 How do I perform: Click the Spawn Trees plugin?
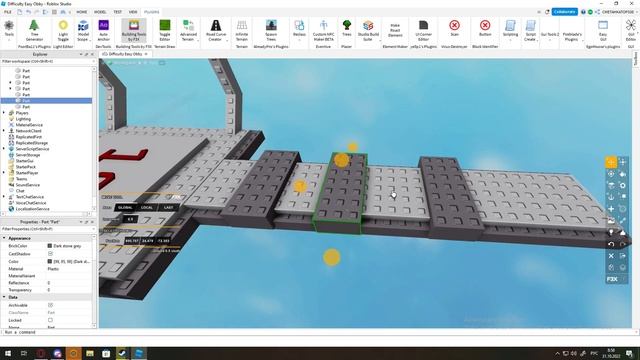click(x=271, y=31)
